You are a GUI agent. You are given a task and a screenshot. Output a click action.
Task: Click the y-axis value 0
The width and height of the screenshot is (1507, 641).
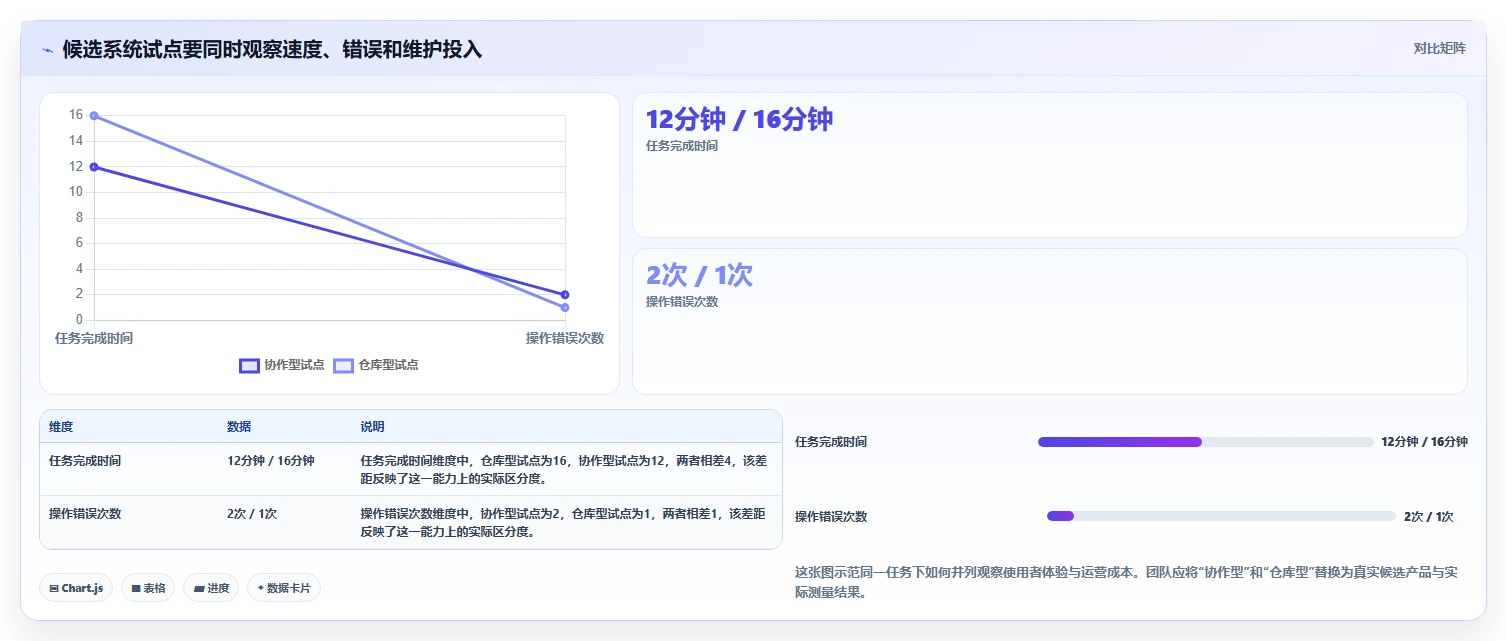pos(80,320)
